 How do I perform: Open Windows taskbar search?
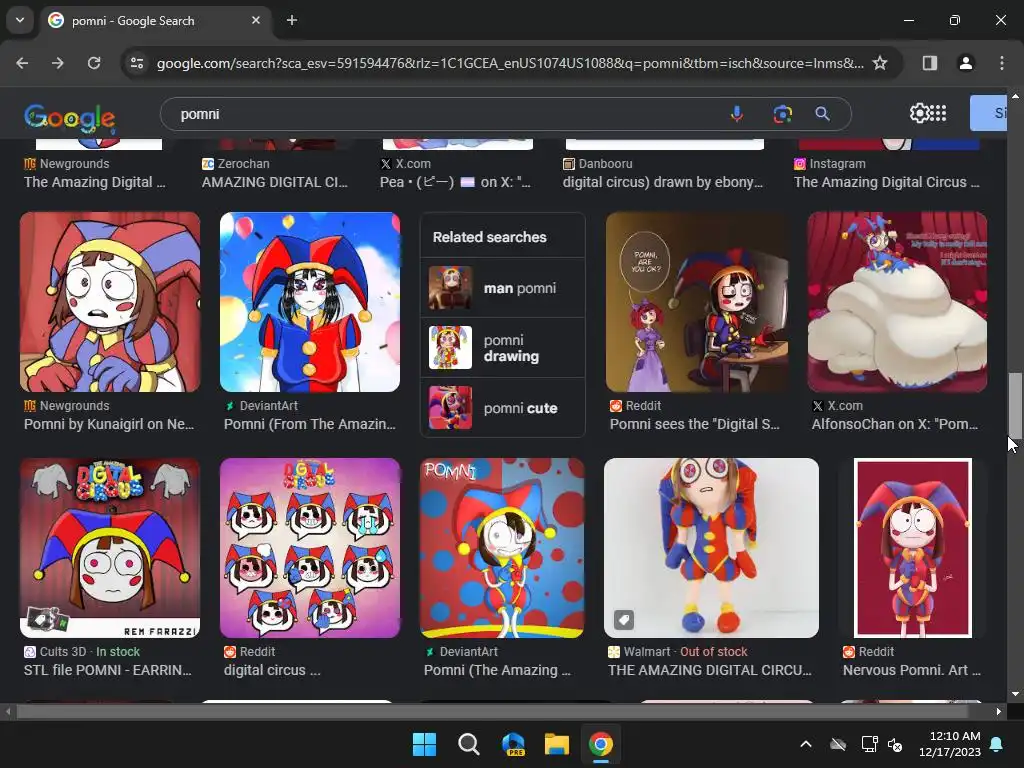[468, 744]
